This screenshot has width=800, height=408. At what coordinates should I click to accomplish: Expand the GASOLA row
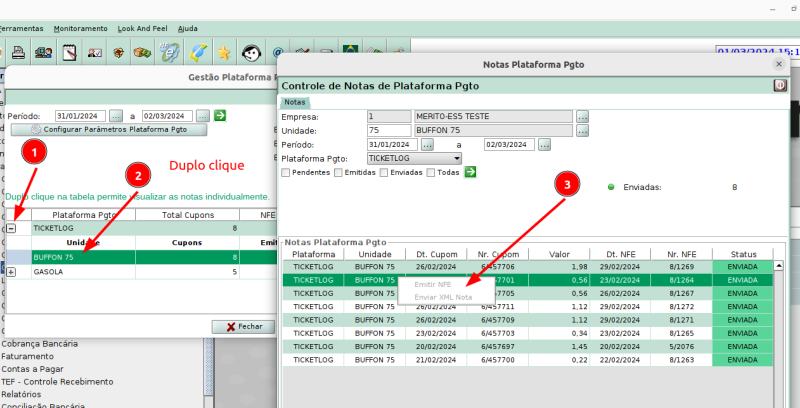pos(12,272)
